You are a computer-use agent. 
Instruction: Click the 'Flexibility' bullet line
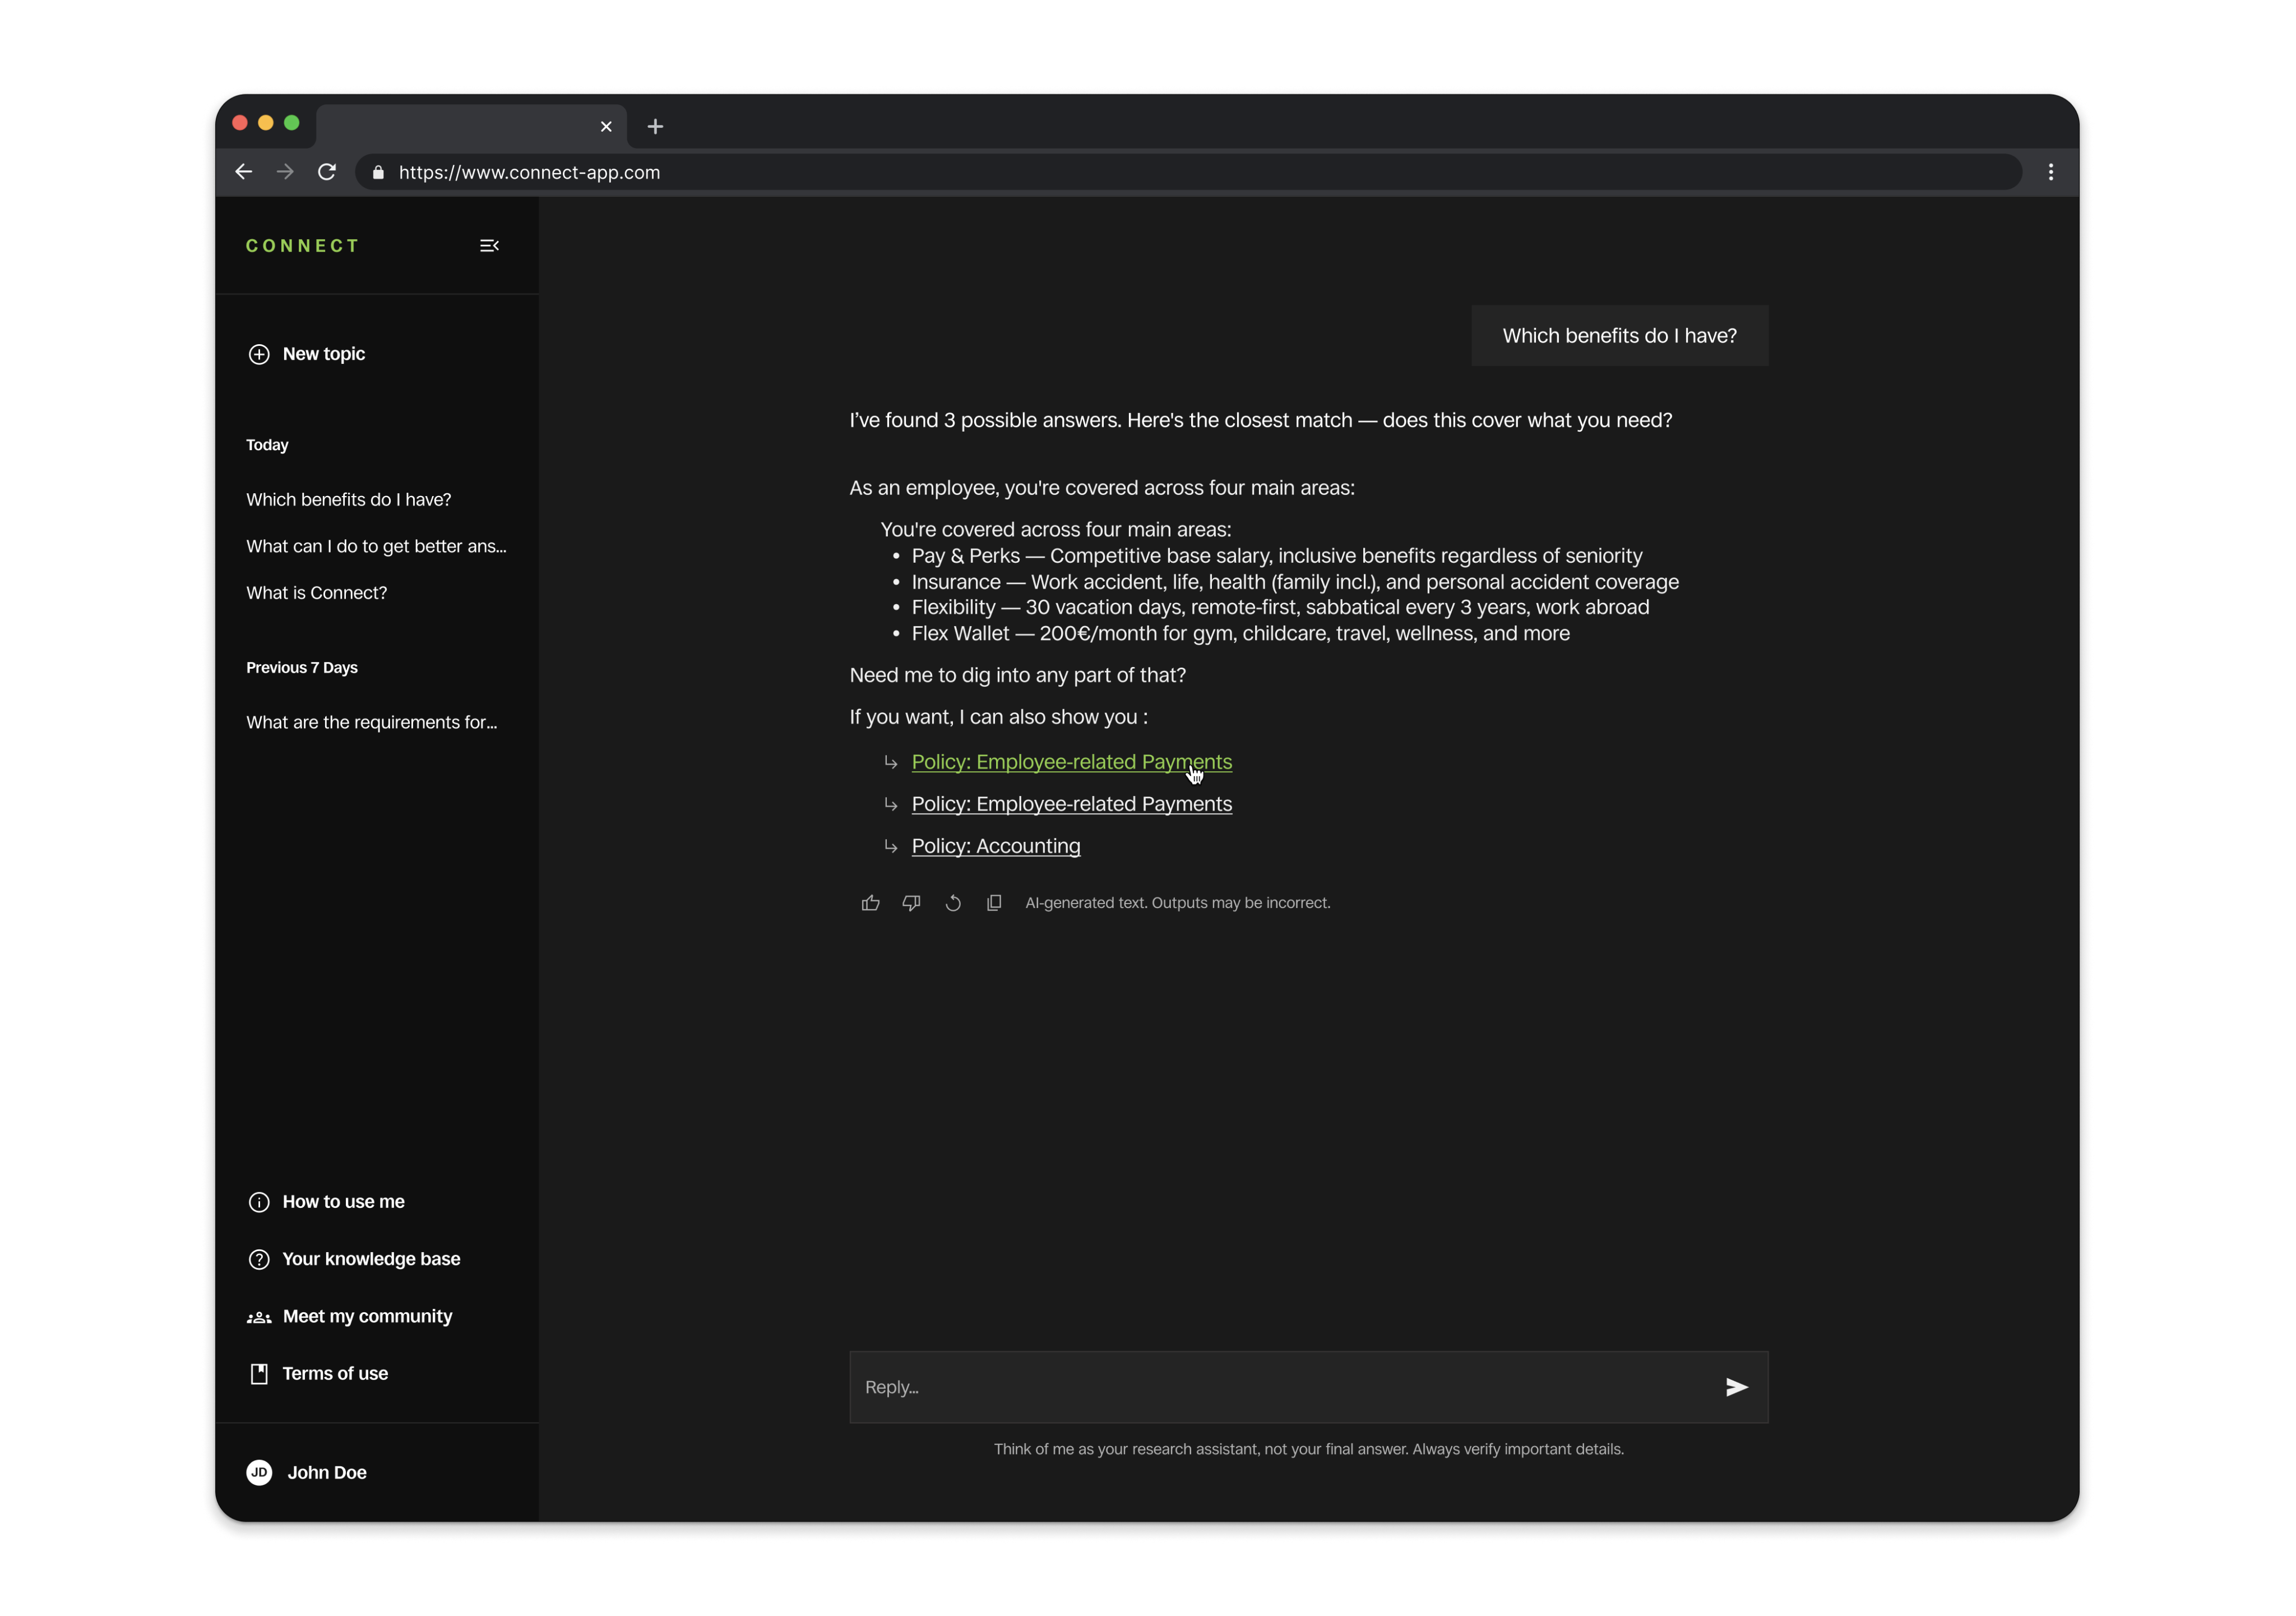click(1280, 608)
